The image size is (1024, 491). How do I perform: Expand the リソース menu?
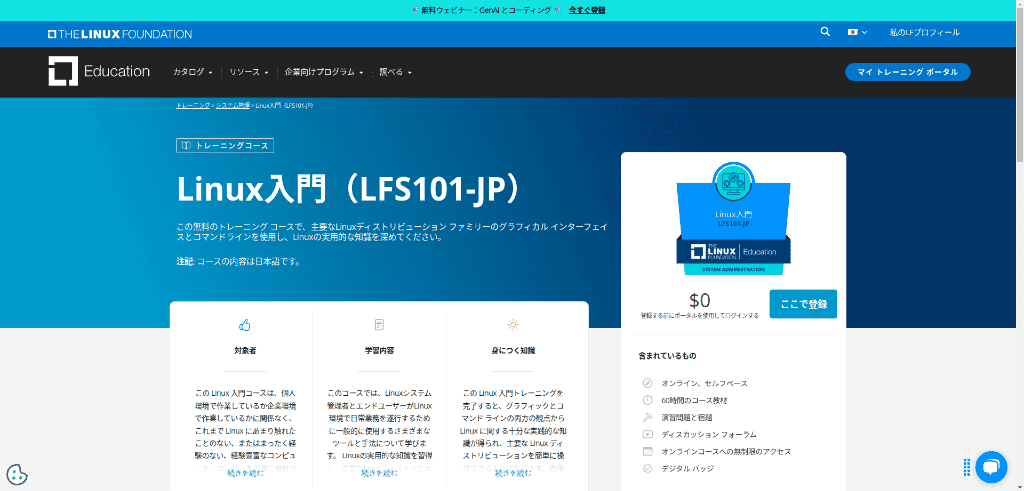[x=249, y=72]
